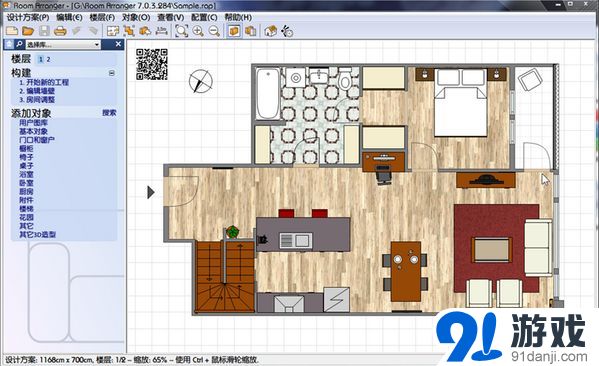Open the 楼层(F) menu
The height and width of the screenshot is (366, 599).
click(x=102, y=18)
